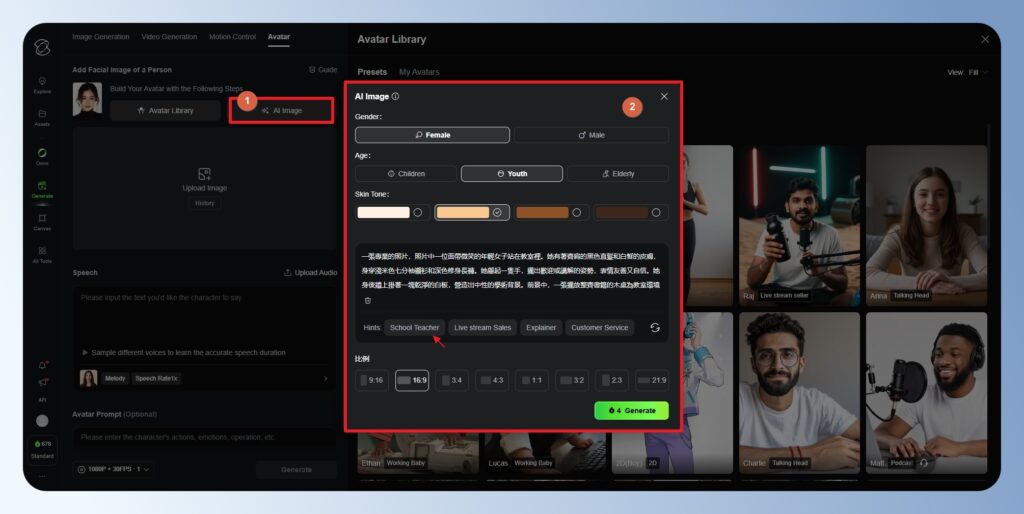Select the Avatar tab
This screenshot has width=1024, height=514.
coord(279,37)
